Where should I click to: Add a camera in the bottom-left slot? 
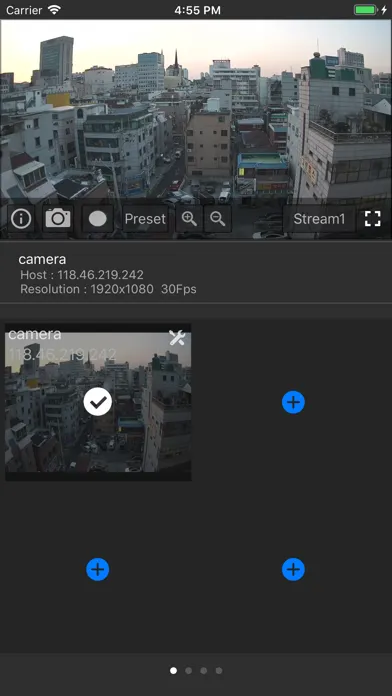(98, 569)
